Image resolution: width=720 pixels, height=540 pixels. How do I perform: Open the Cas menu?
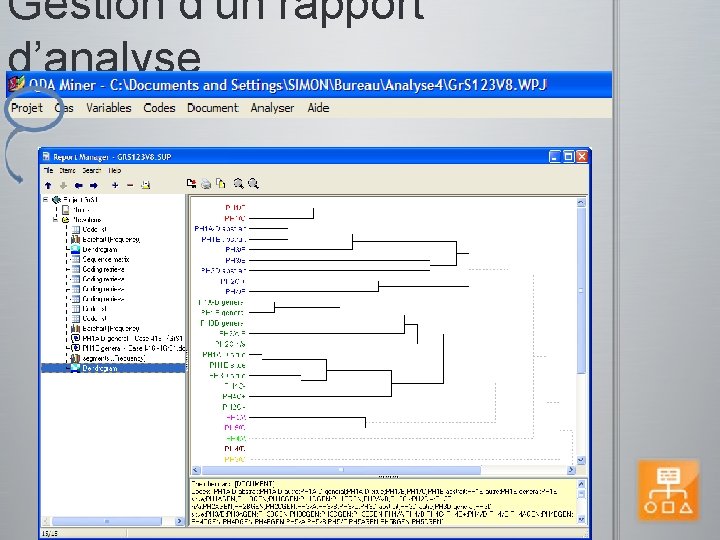click(64, 108)
